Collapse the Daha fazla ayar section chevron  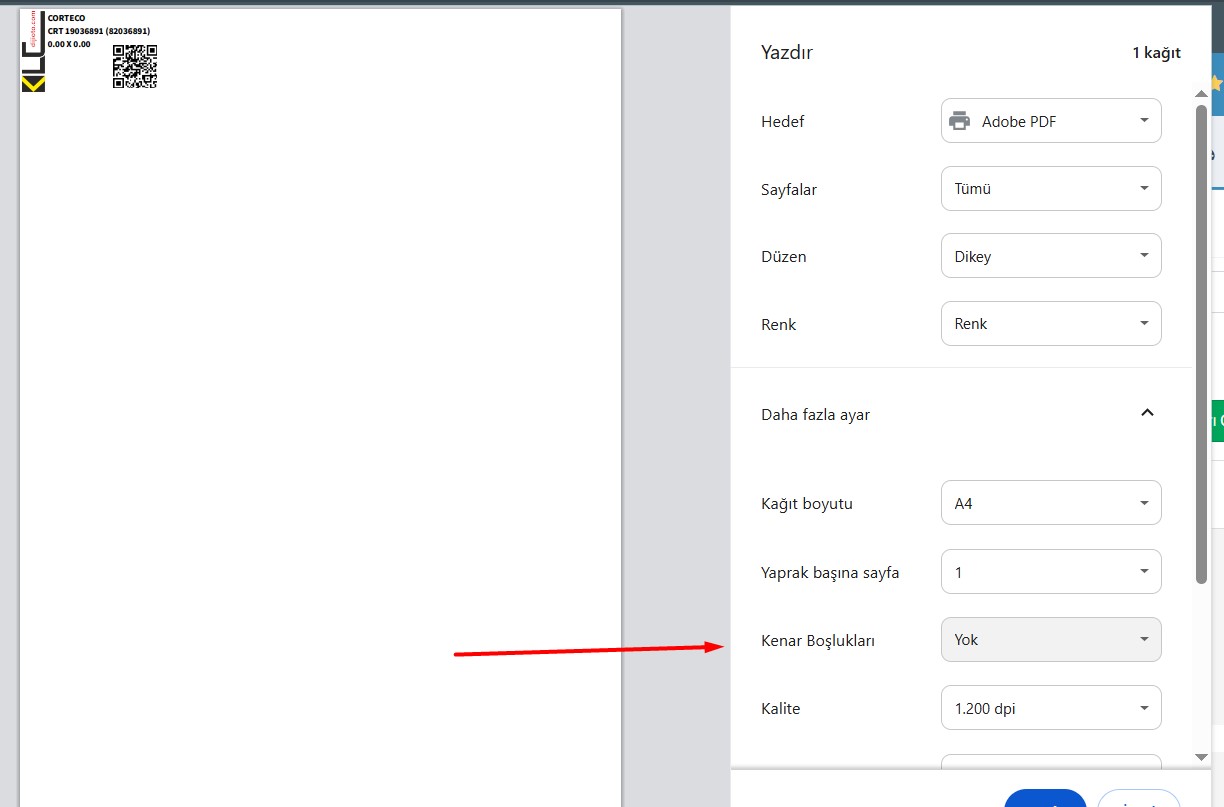tap(1147, 413)
